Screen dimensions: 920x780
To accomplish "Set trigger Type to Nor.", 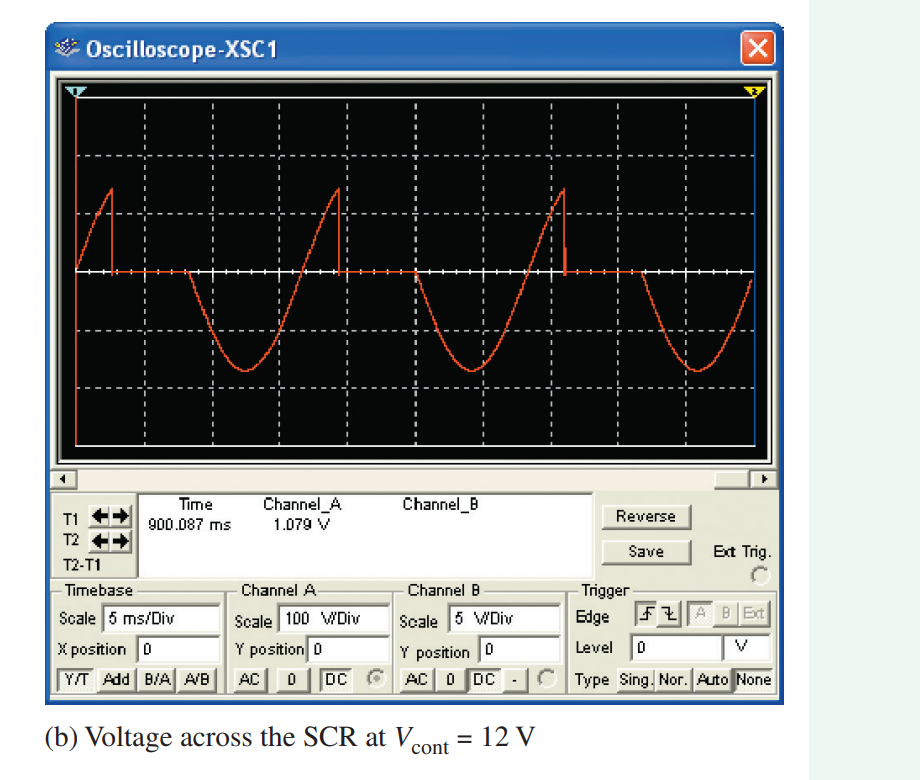I will [673, 680].
